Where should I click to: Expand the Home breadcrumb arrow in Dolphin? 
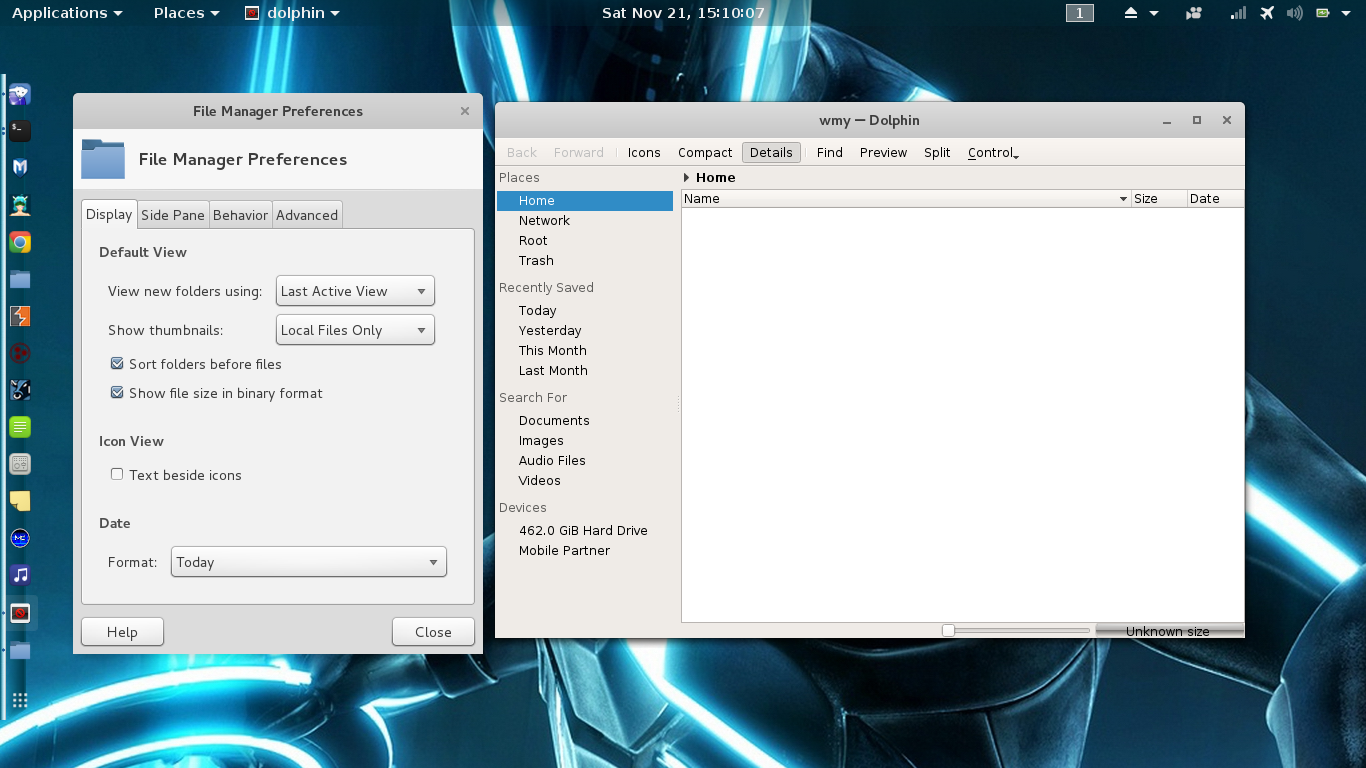(687, 178)
